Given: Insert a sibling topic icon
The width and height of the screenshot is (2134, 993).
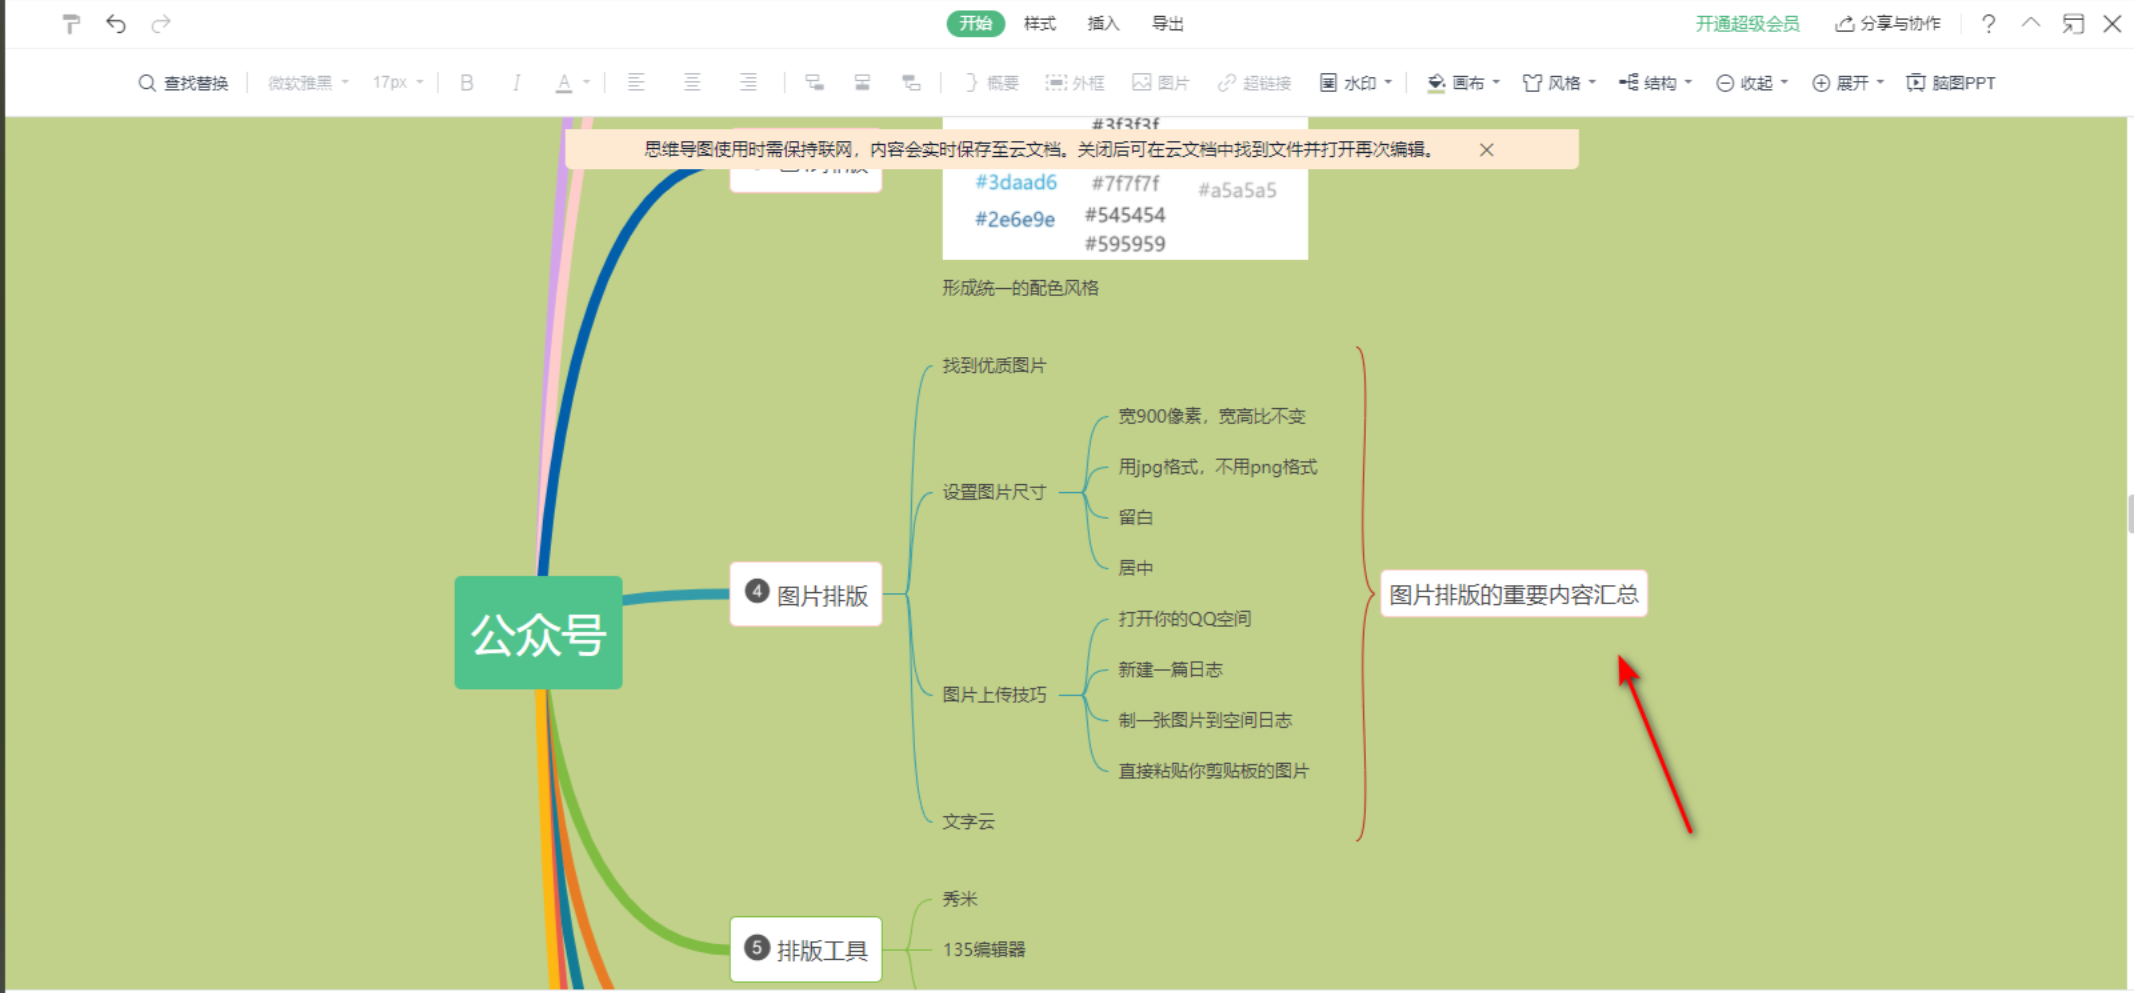Looking at the screenshot, I should pos(862,83).
